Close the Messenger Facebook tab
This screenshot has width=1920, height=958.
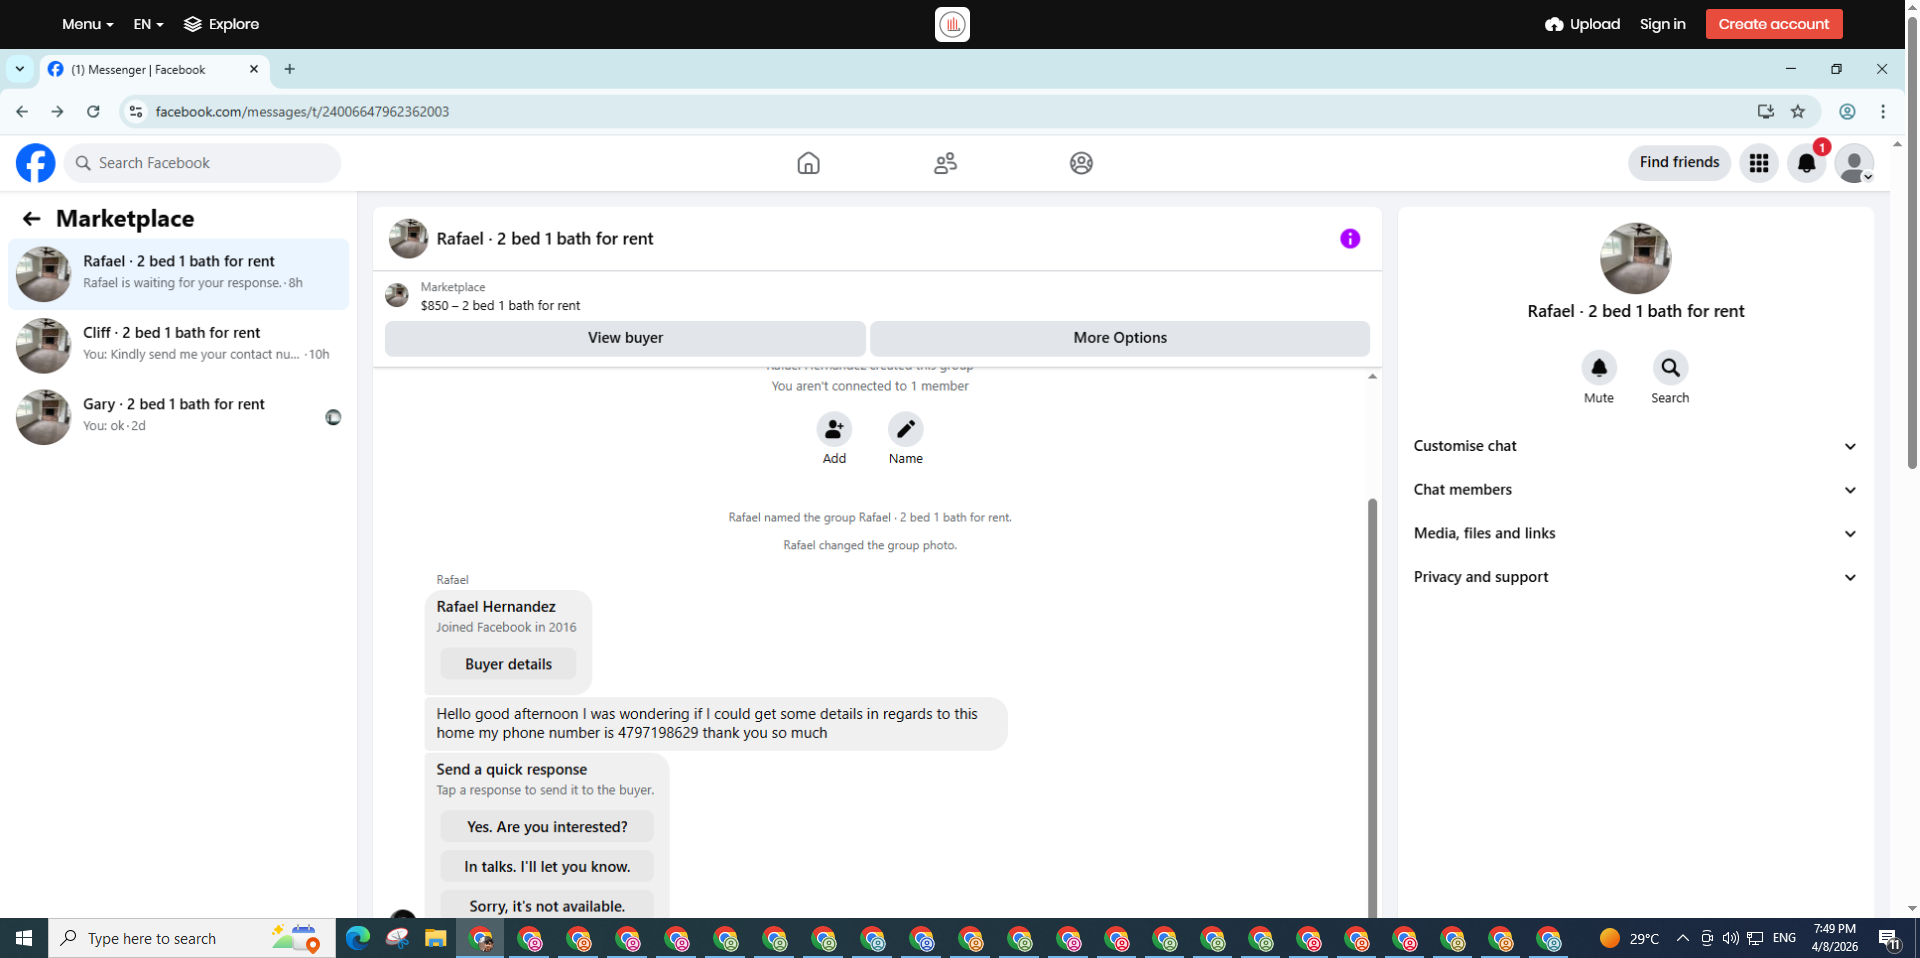254,69
